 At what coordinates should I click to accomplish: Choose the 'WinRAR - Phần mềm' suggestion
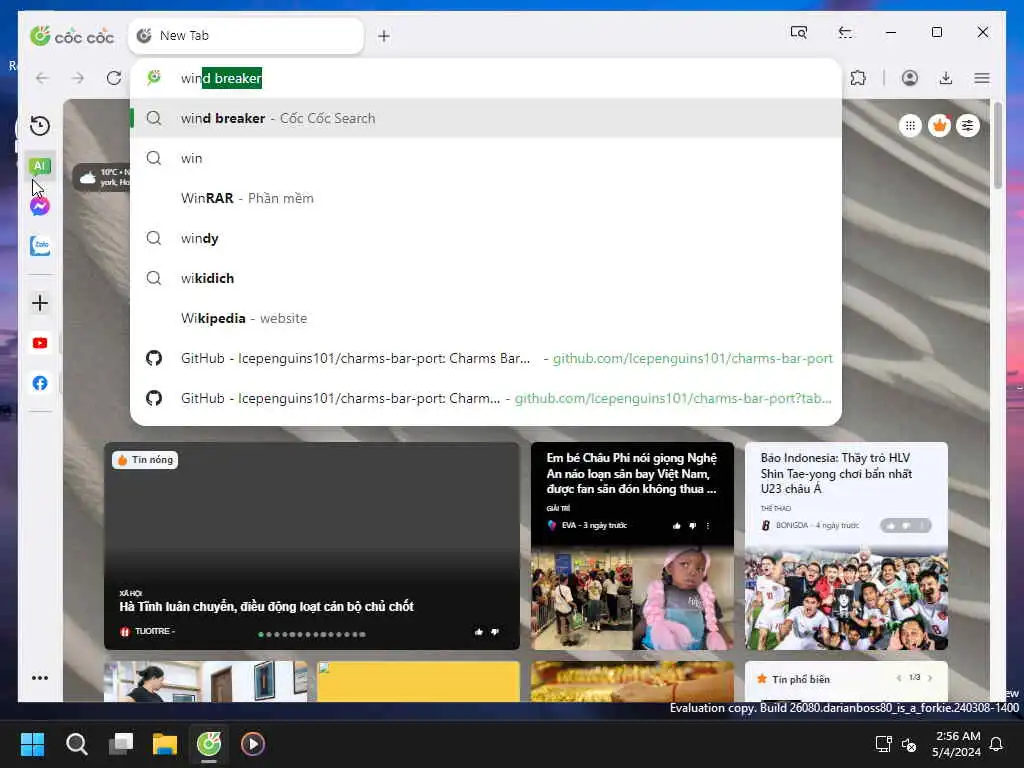(x=486, y=198)
